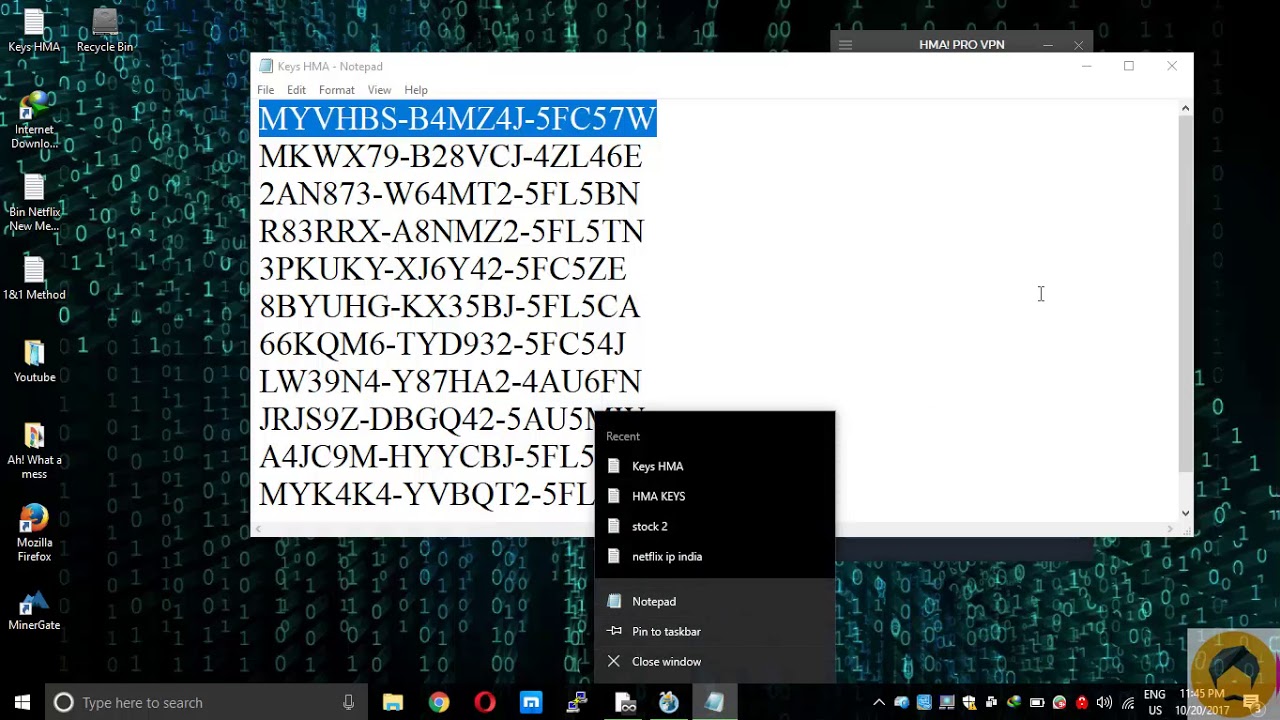The width and height of the screenshot is (1280, 720).
Task: Click the key line starting A4JC9M-HYYCBJ
Action: click(x=426, y=456)
